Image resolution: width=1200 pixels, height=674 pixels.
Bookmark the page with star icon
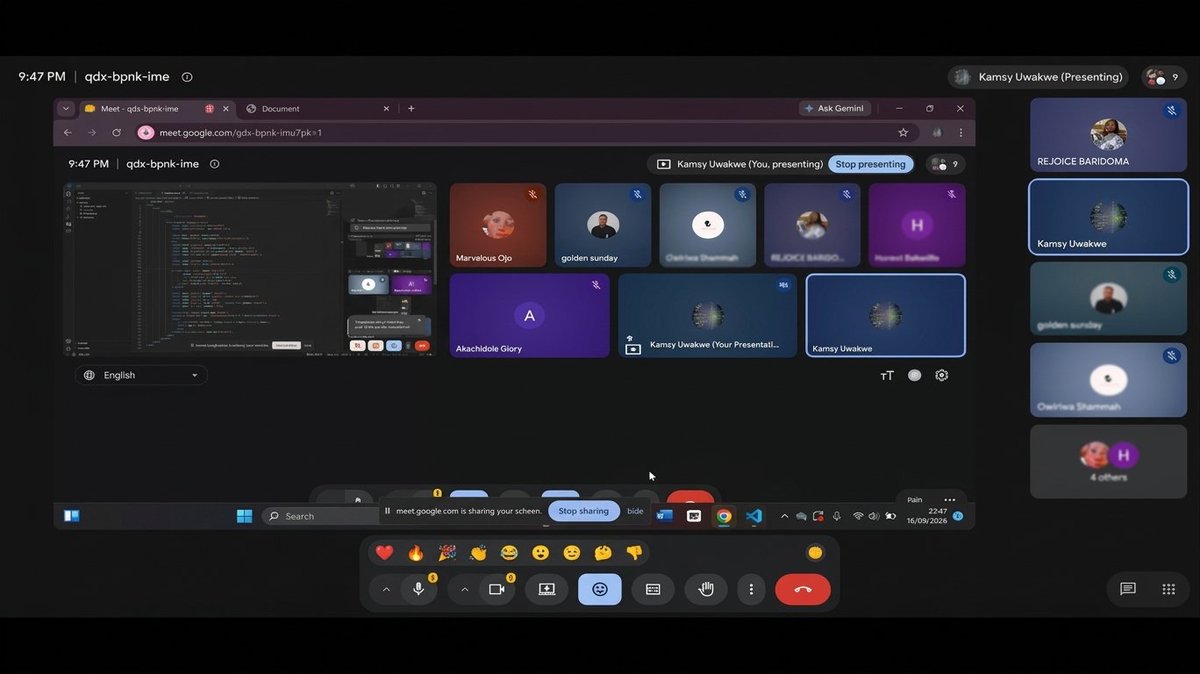(903, 132)
